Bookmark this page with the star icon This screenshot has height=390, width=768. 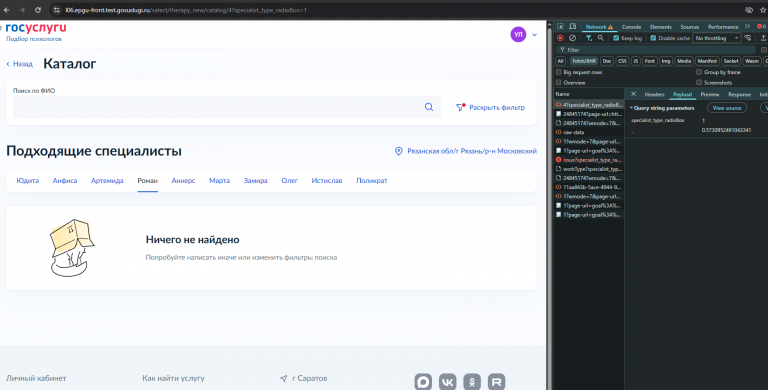click(x=763, y=10)
